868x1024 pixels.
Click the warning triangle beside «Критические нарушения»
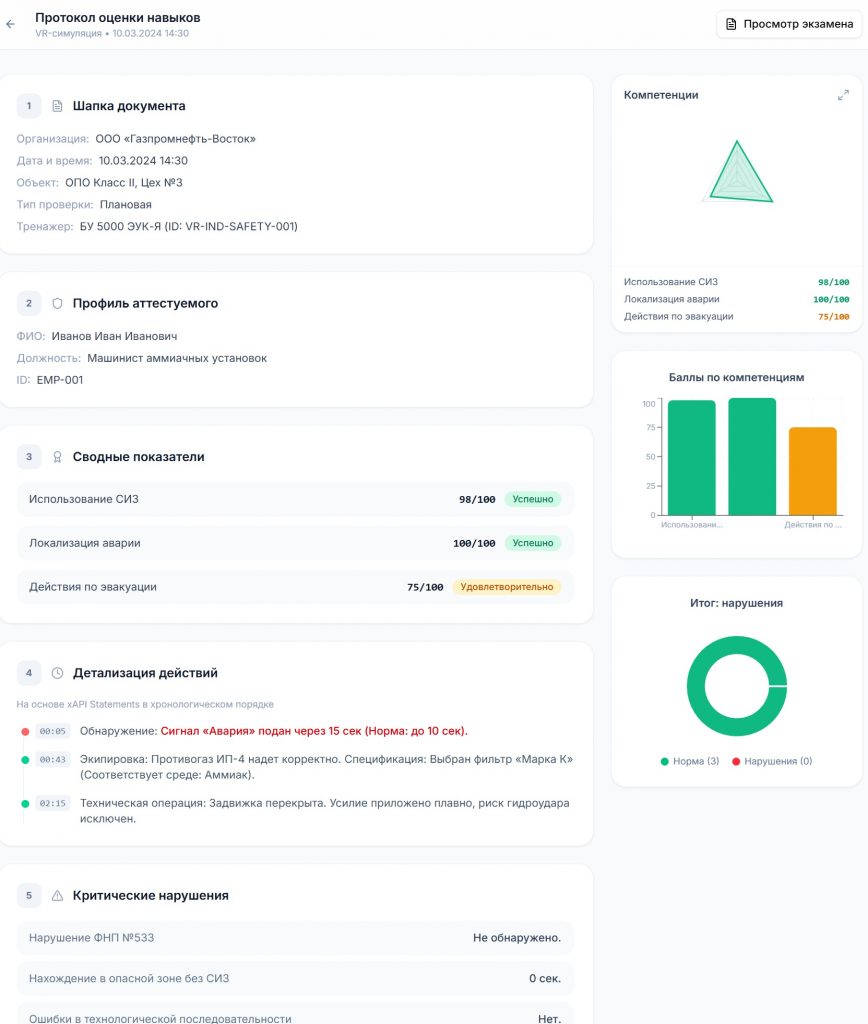(57, 896)
